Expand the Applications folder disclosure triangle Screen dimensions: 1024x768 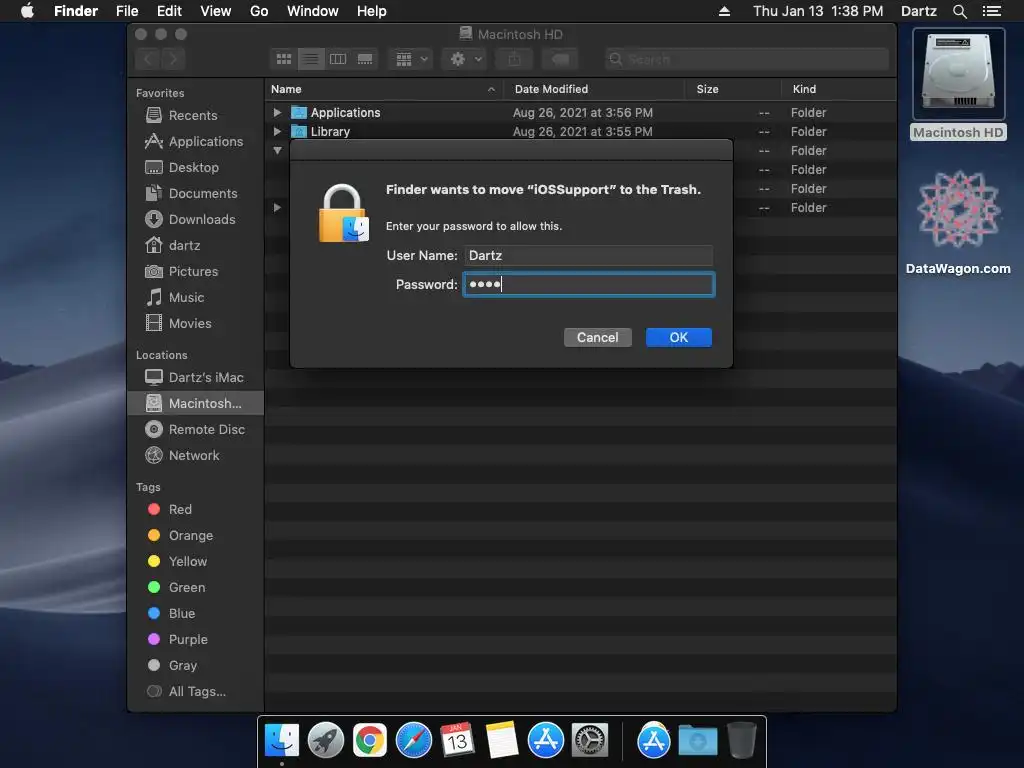(x=277, y=112)
